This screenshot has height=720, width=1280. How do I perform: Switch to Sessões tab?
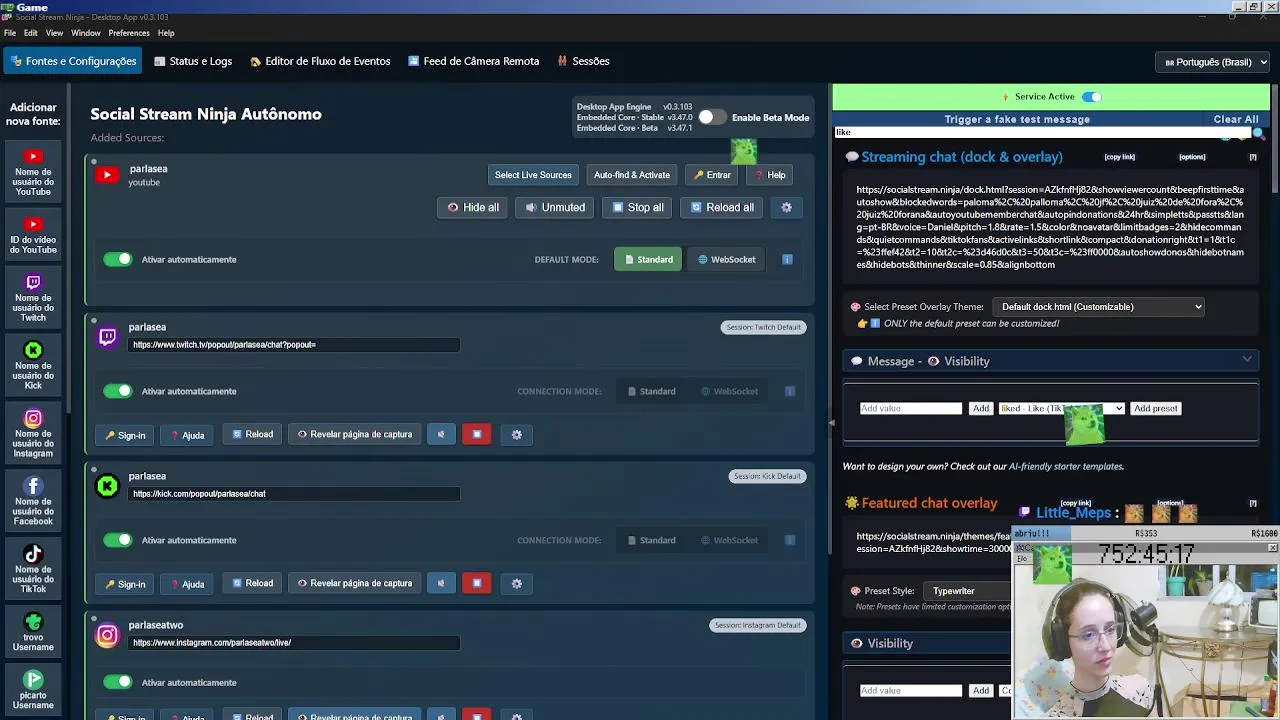583,61
